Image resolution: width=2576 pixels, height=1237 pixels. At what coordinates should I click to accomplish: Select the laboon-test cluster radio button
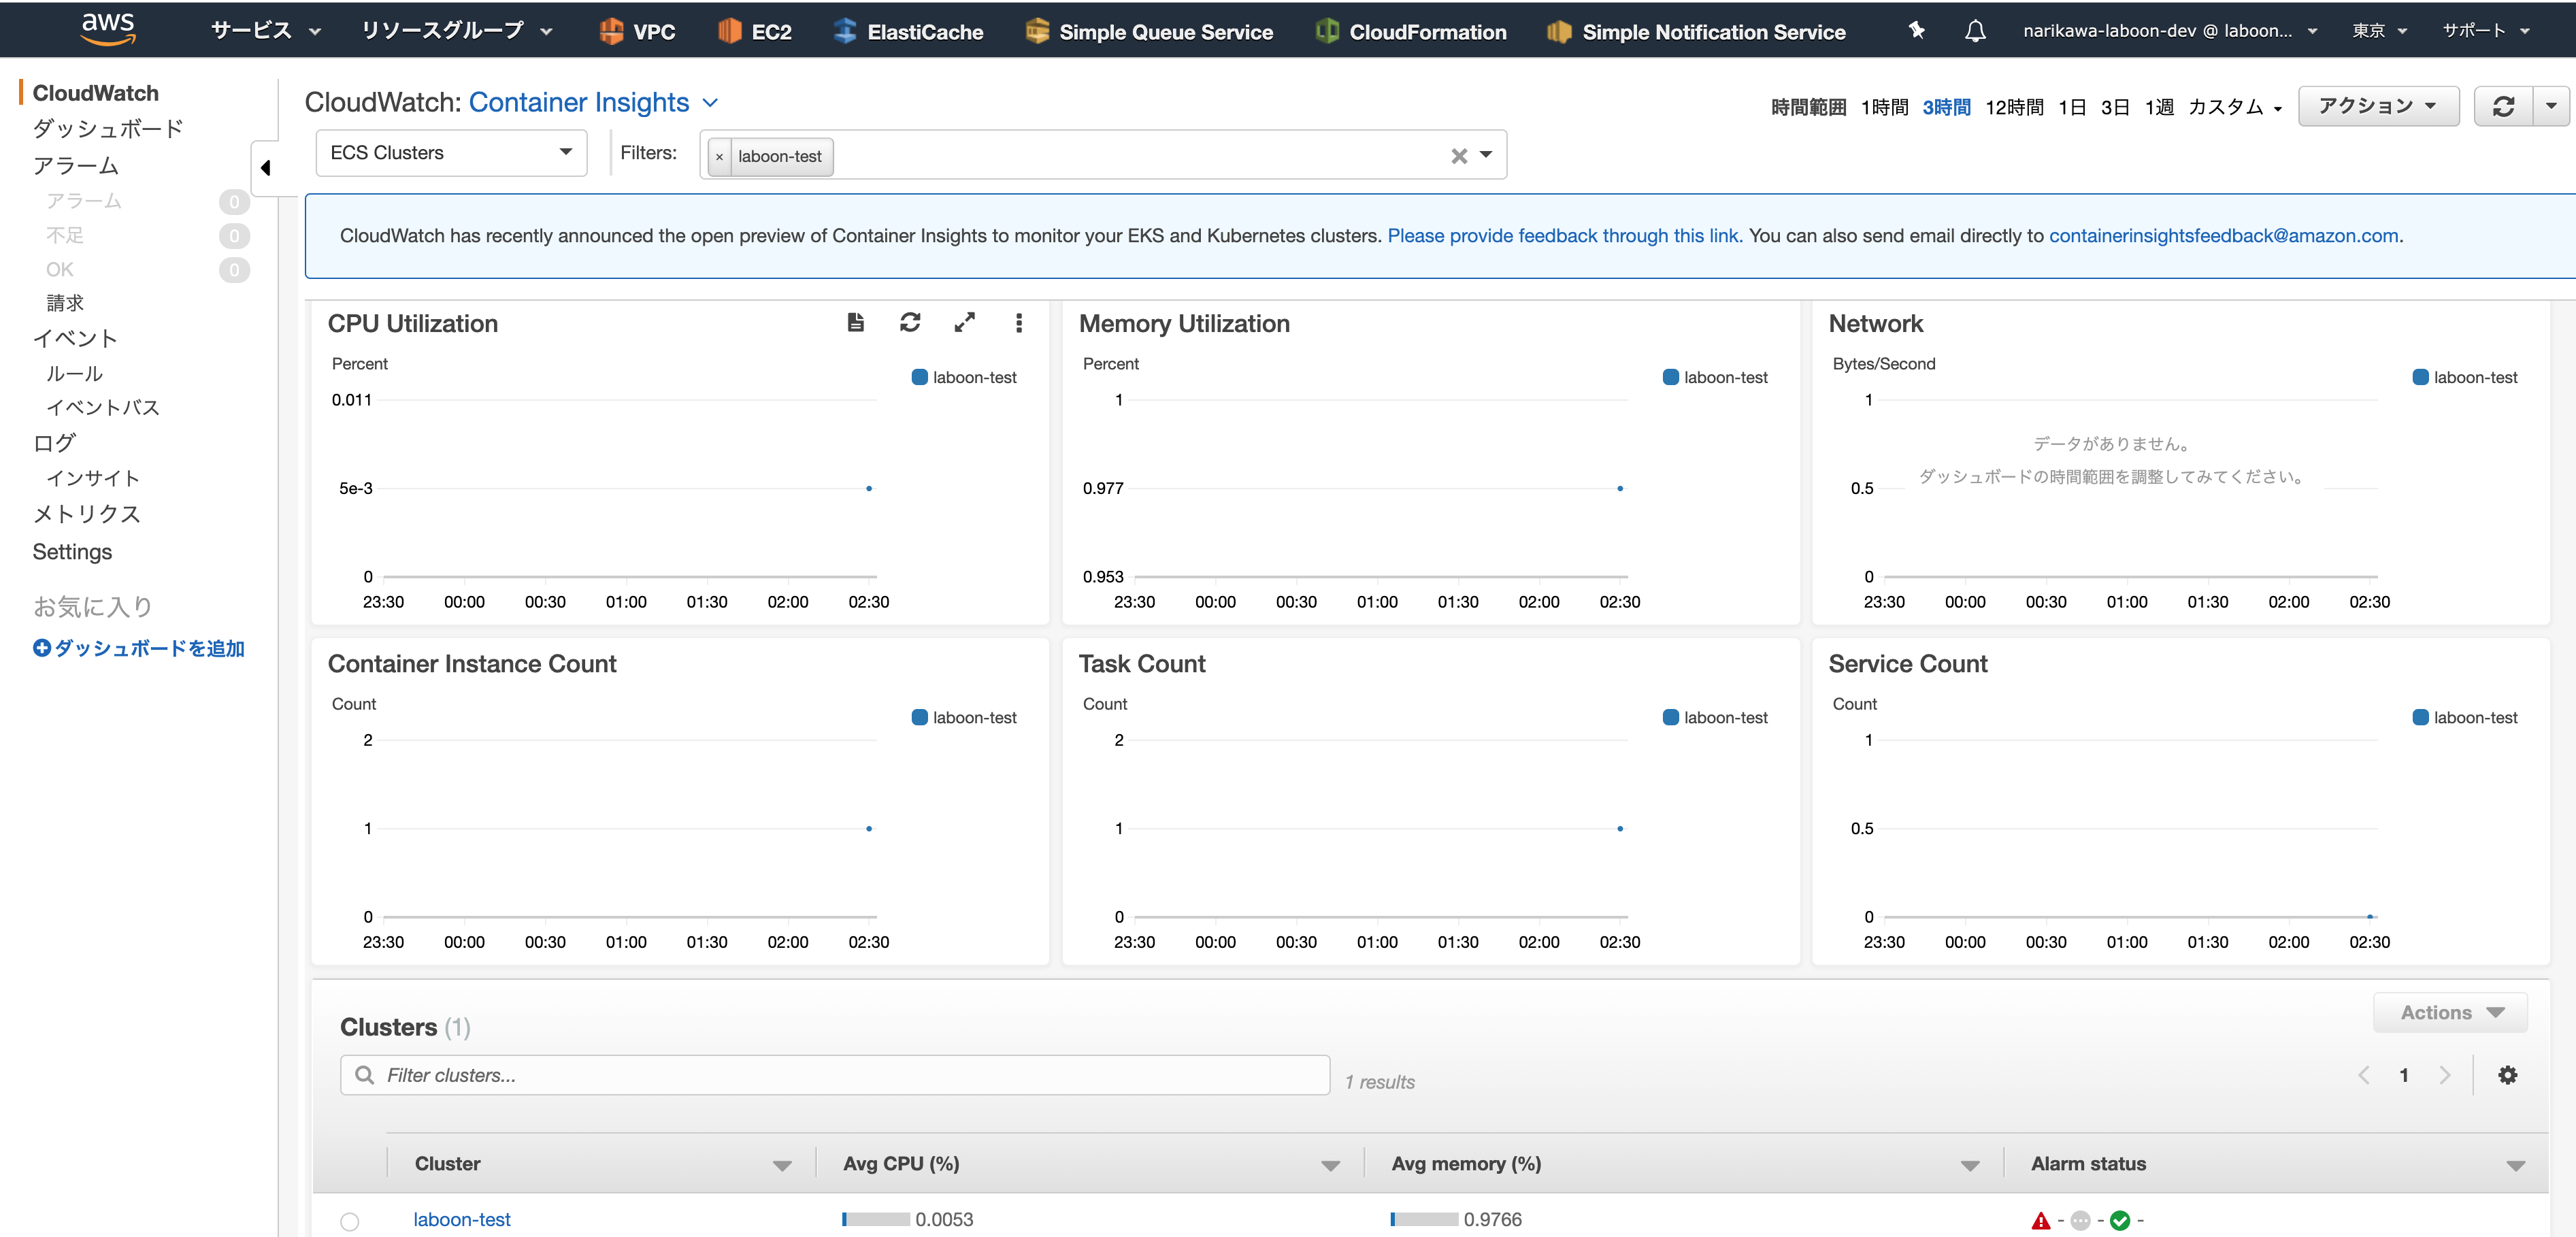349,1221
